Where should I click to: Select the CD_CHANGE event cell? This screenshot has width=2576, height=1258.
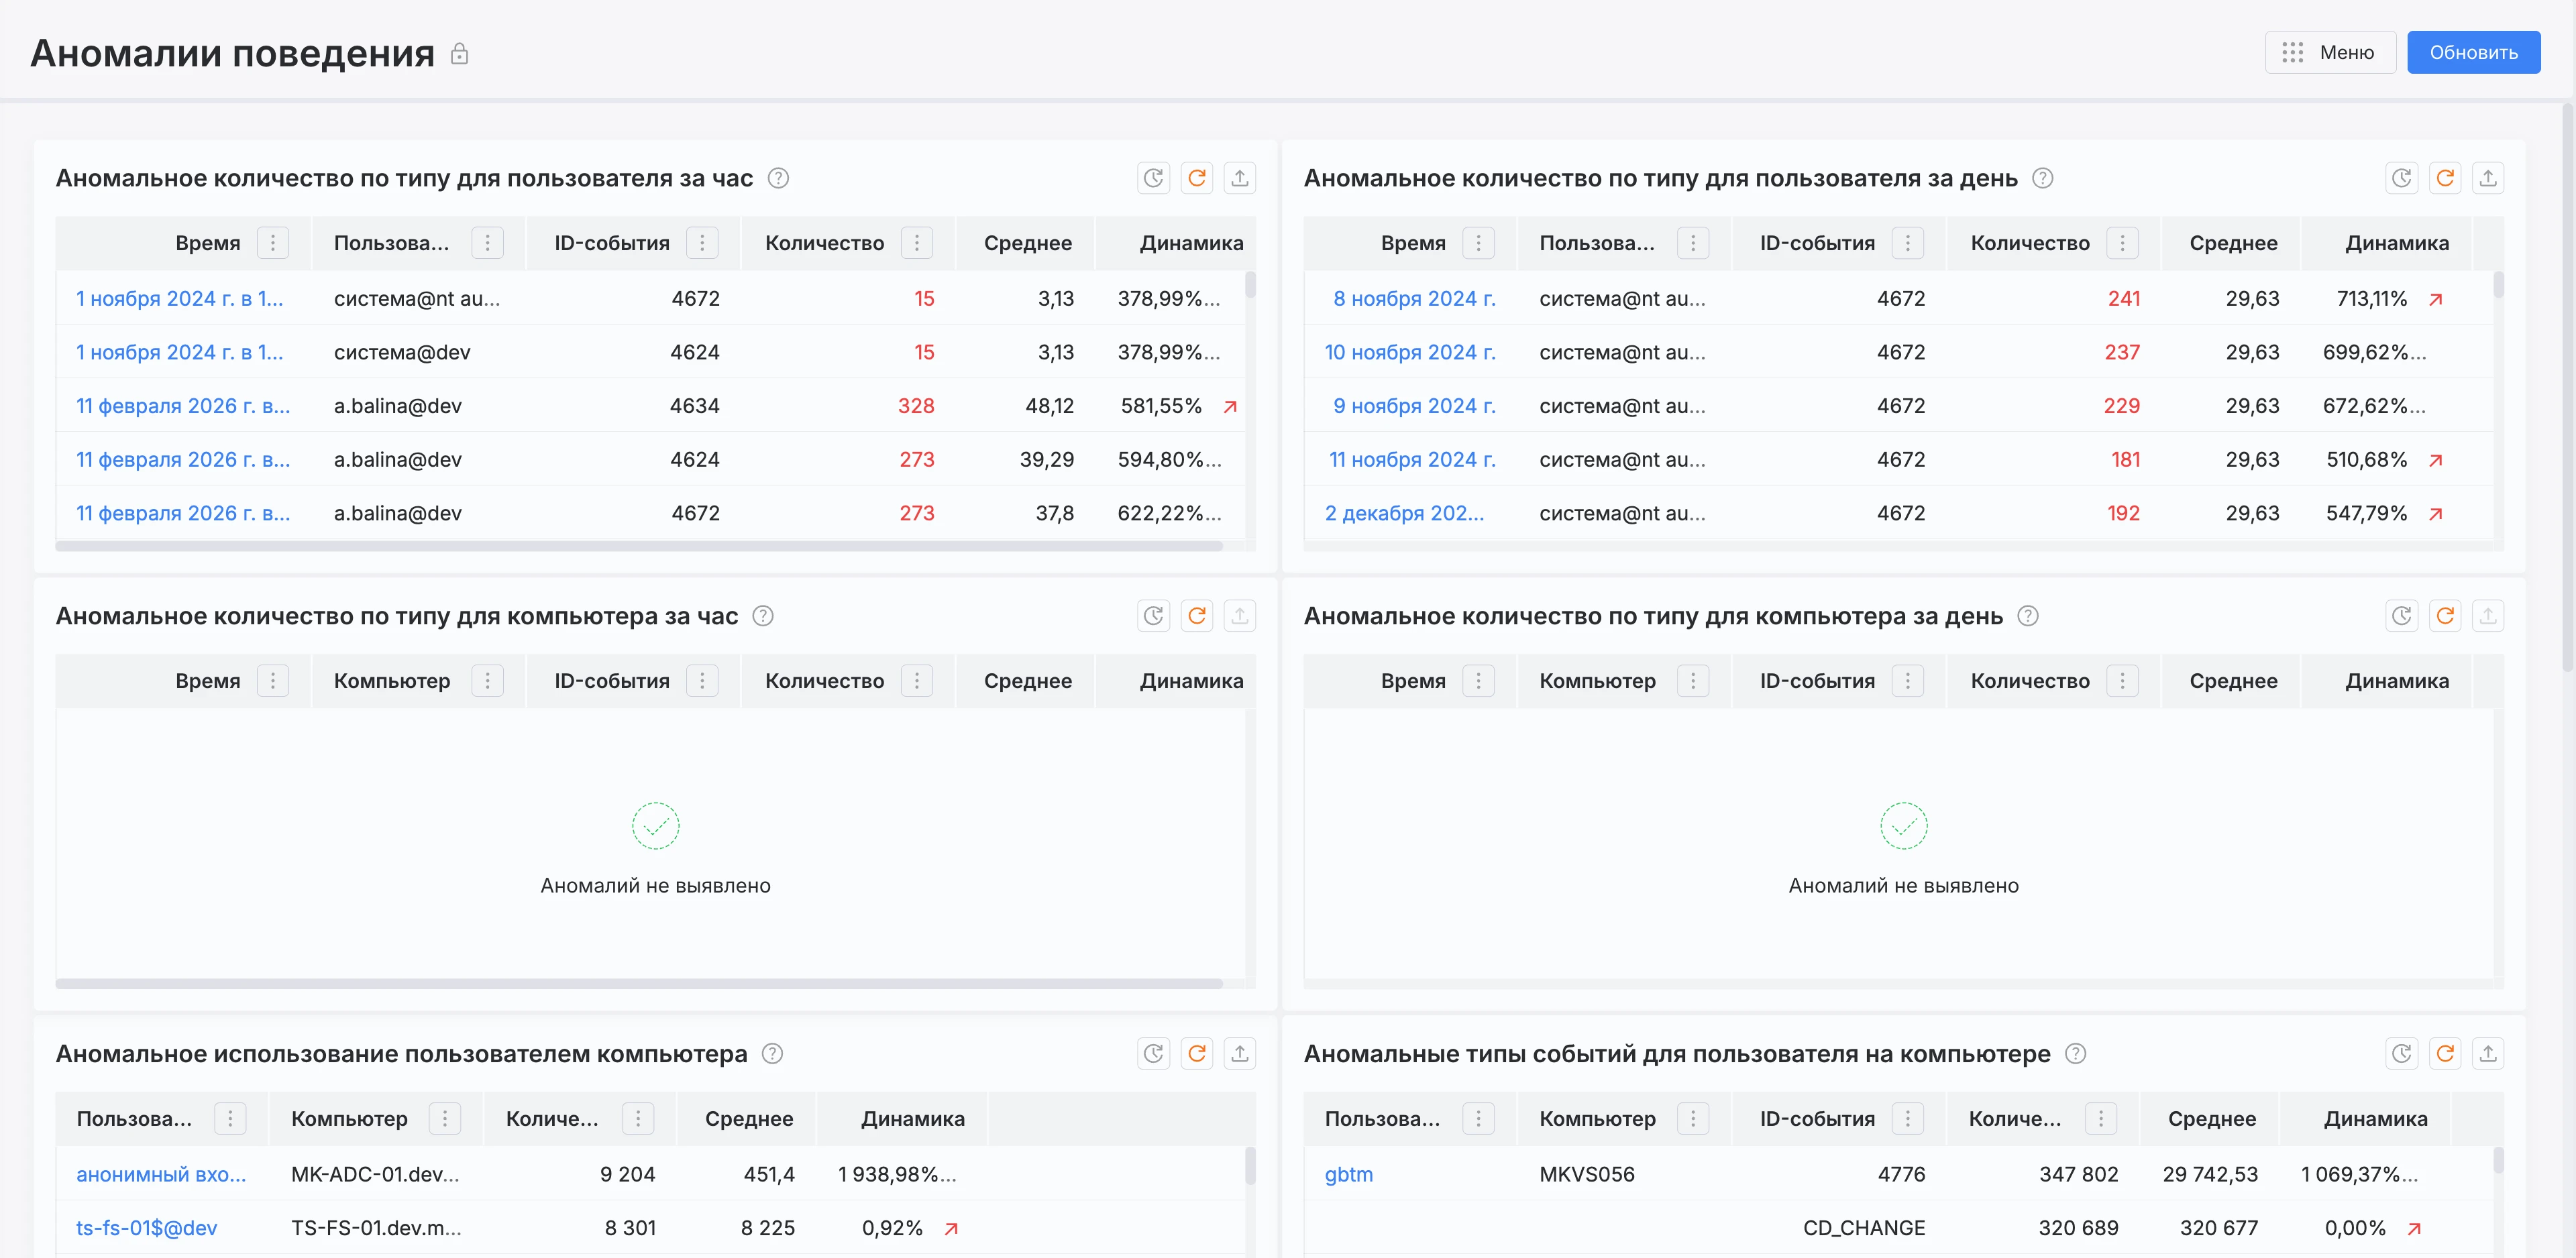tap(1864, 1228)
